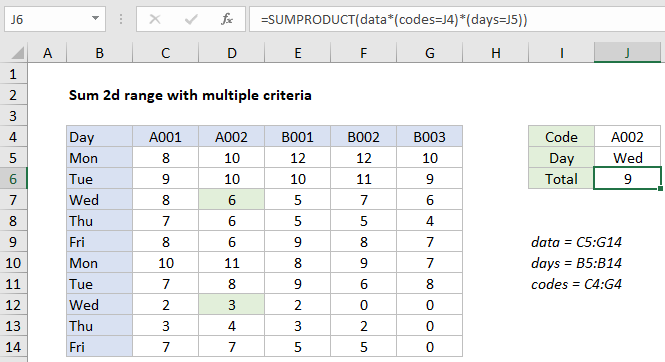
Task: Select column D header
Action: click(x=232, y=53)
